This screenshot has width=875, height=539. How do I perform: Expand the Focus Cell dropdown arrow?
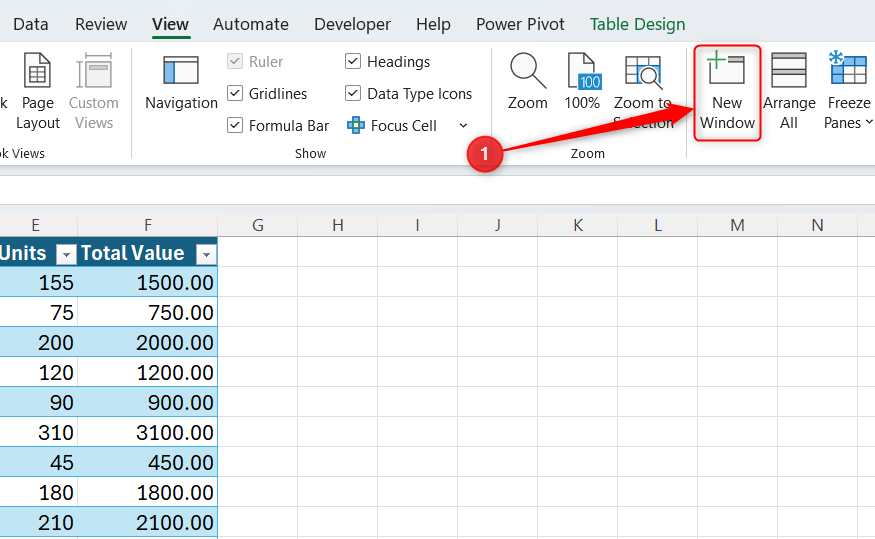(463, 126)
